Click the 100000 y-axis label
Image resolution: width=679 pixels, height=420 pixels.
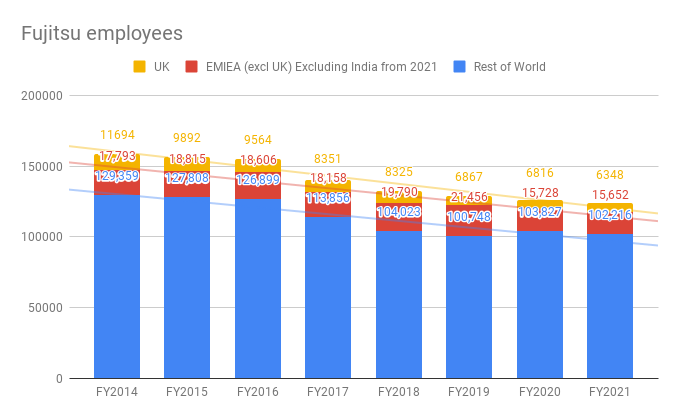(x=42, y=237)
